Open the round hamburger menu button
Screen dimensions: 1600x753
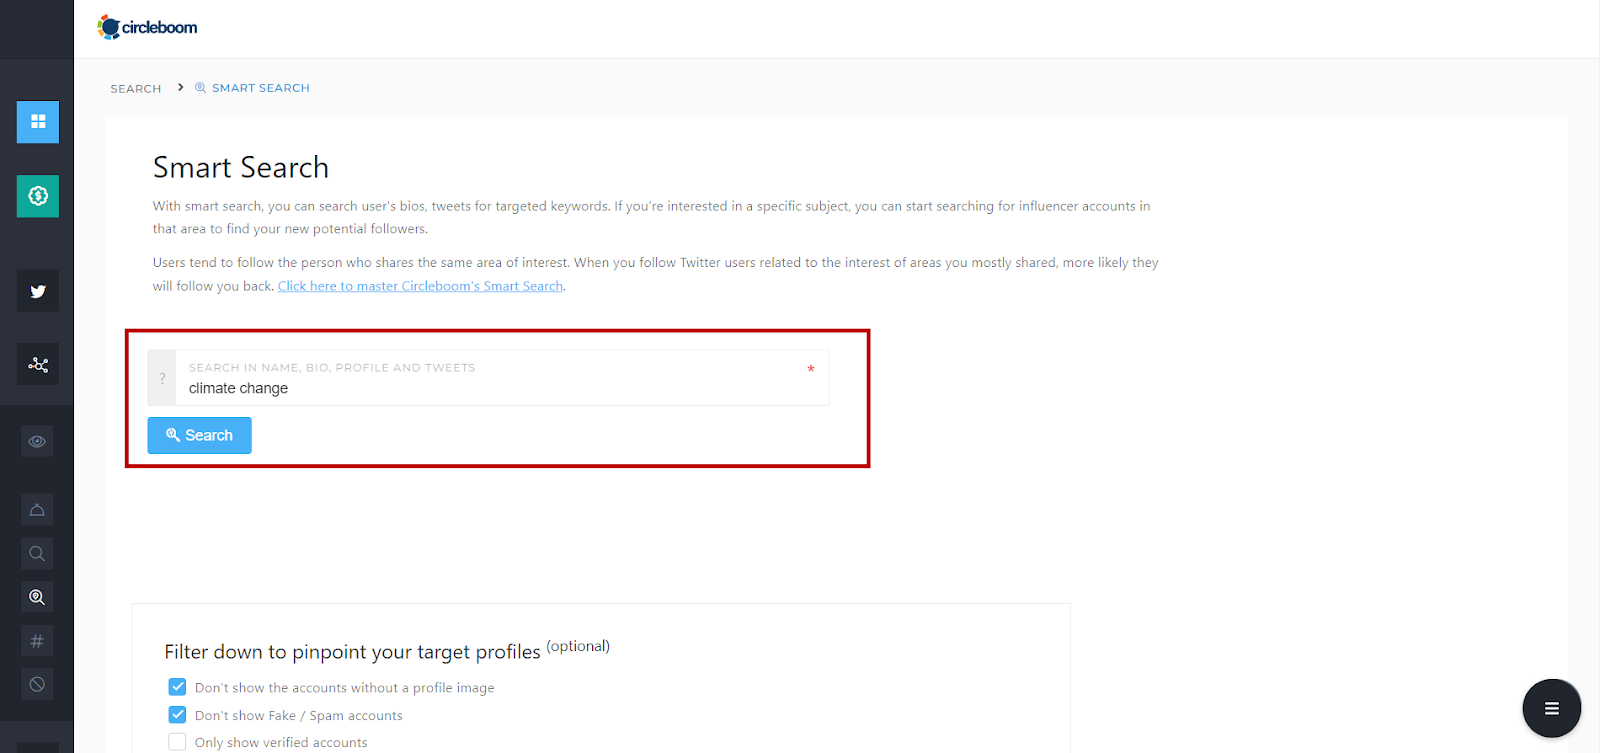(x=1551, y=708)
